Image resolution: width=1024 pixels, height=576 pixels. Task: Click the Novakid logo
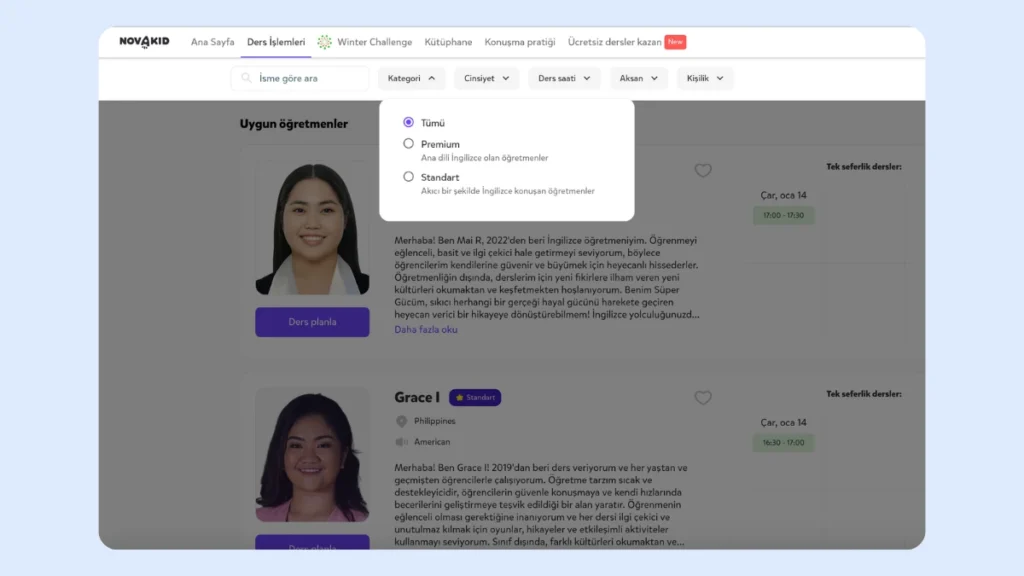pyautogui.click(x=144, y=42)
